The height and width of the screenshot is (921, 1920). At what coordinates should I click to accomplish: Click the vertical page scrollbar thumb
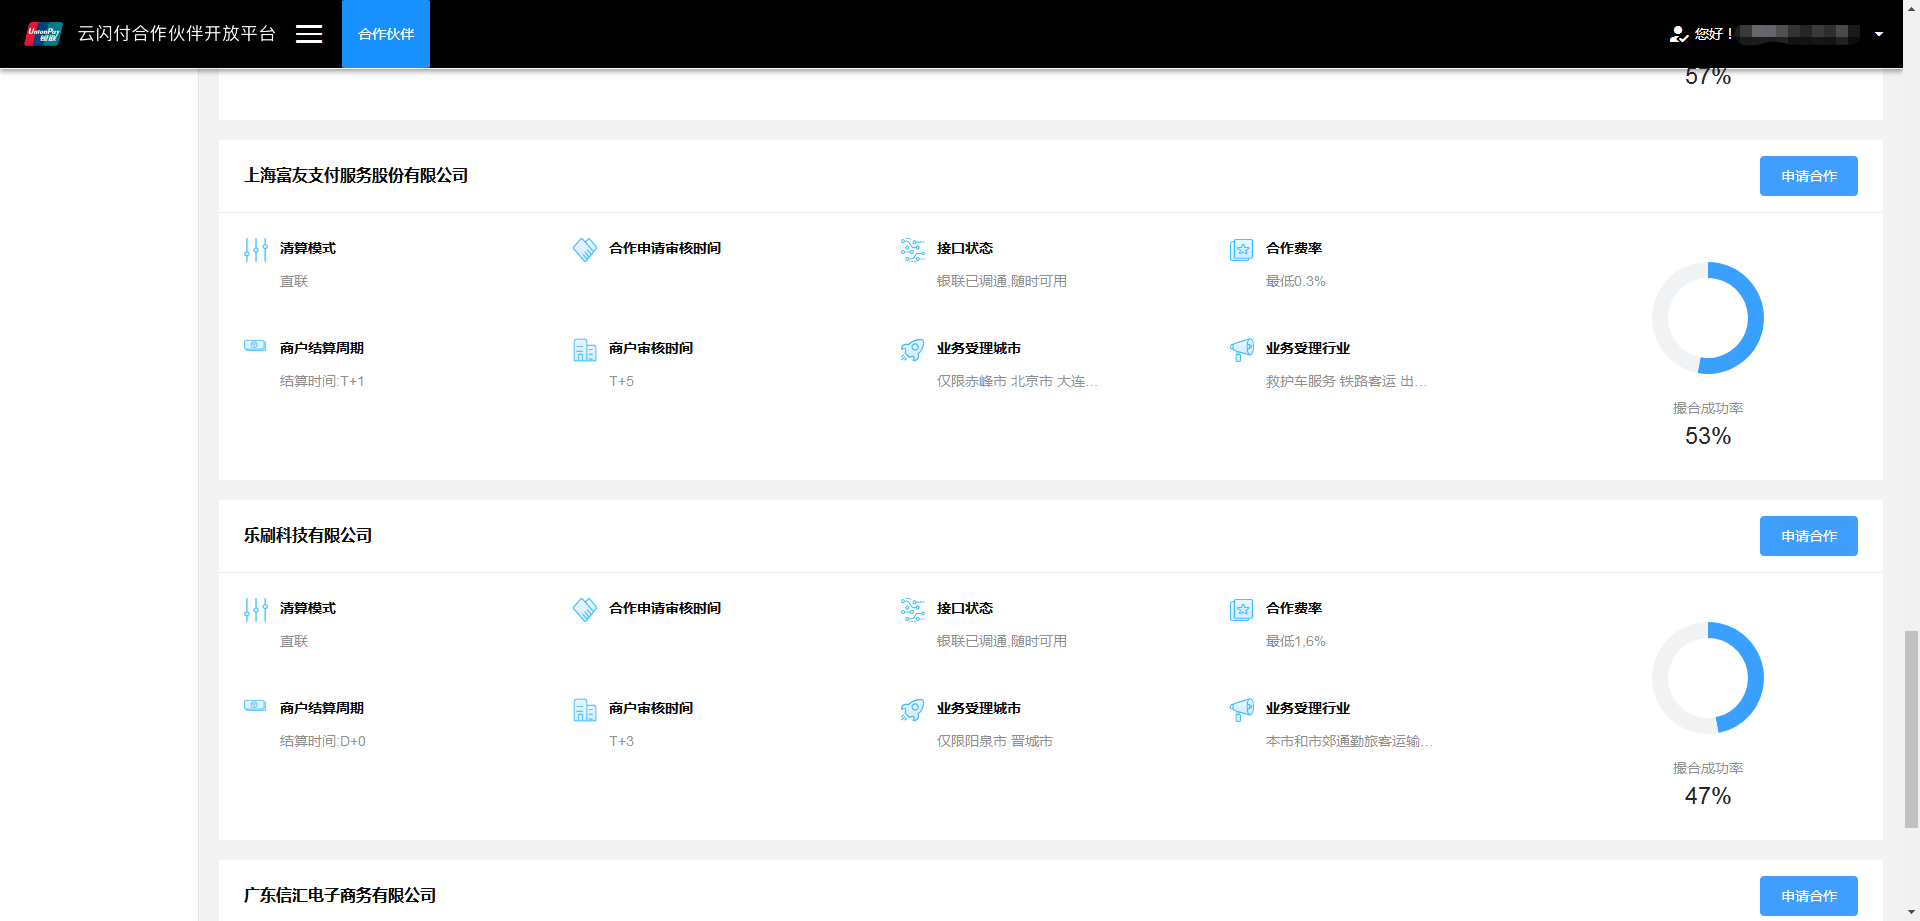point(1911,729)
